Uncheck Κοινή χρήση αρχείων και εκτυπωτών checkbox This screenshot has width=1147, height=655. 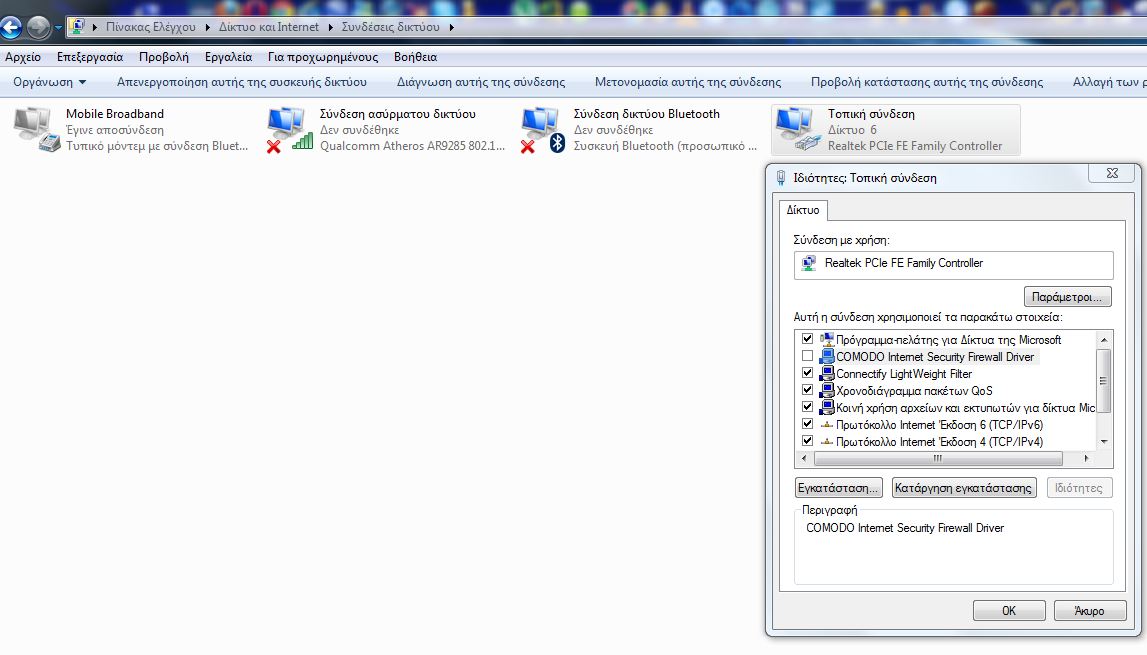click(x=808, y=407)
